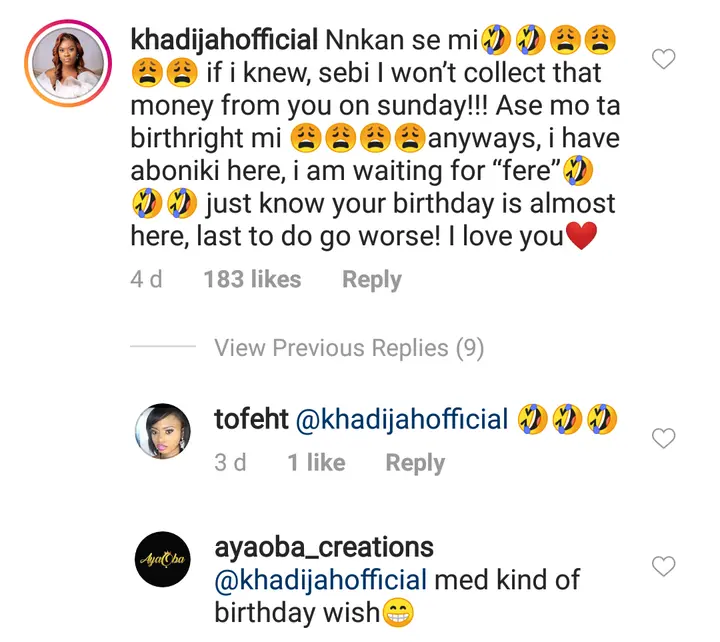Like ayaoba_creations' reply with heart icon

(663, 567)
